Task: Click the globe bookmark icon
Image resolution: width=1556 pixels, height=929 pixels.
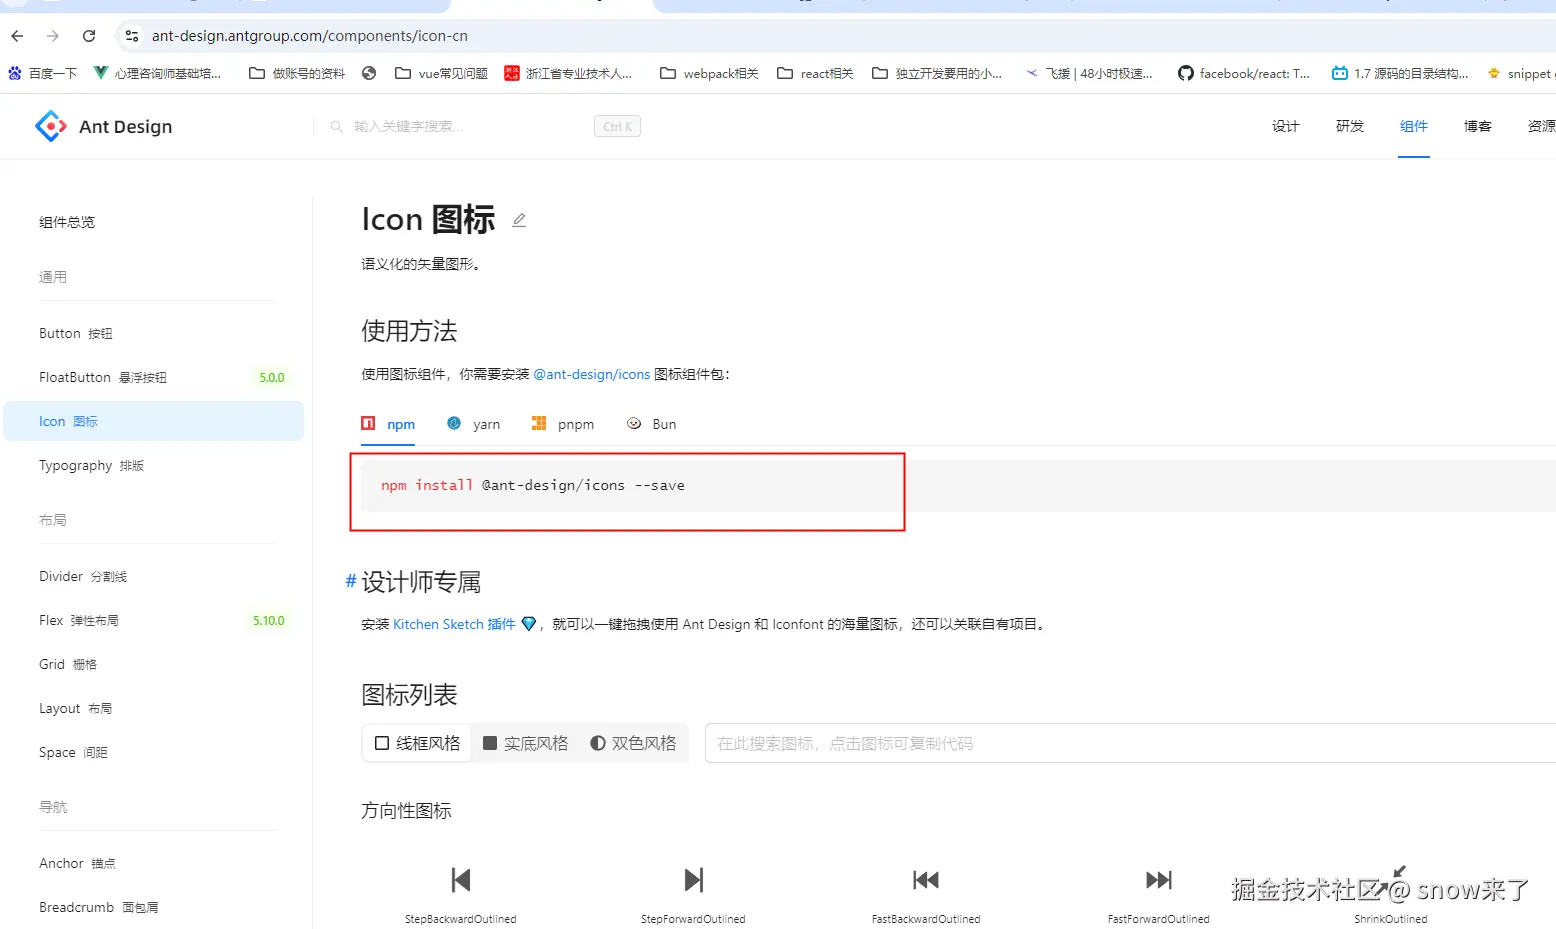Action: [x=369, y=73]
